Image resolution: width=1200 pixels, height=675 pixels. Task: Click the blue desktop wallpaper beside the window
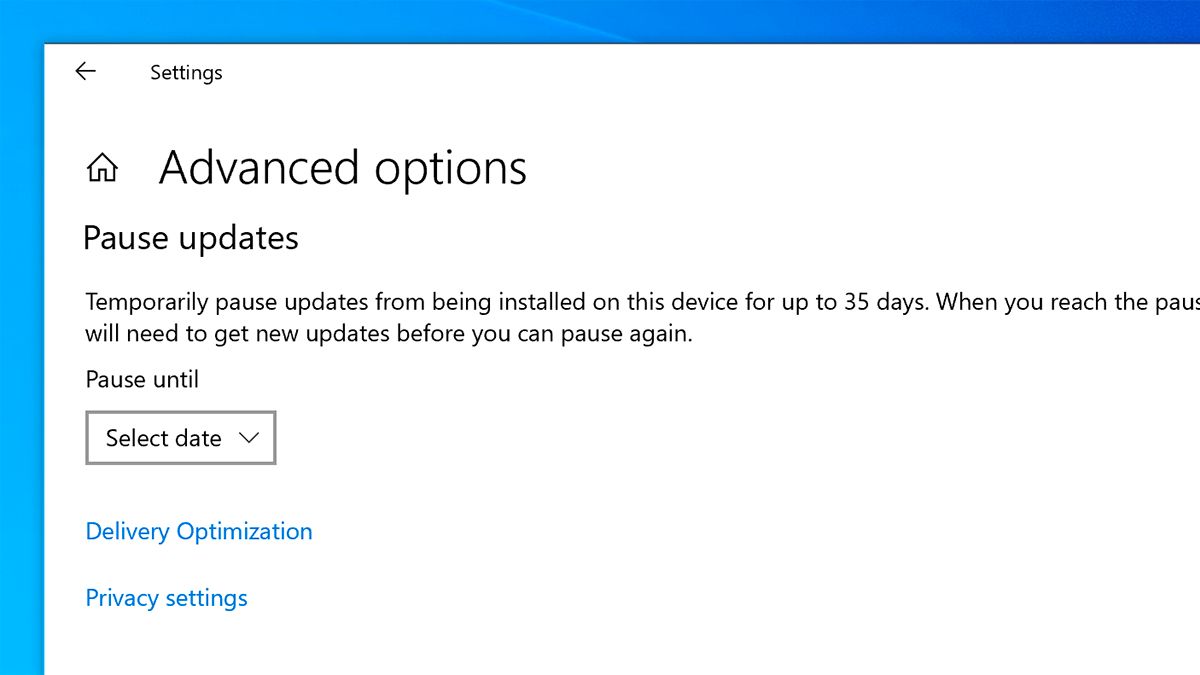tap(21, 360)
